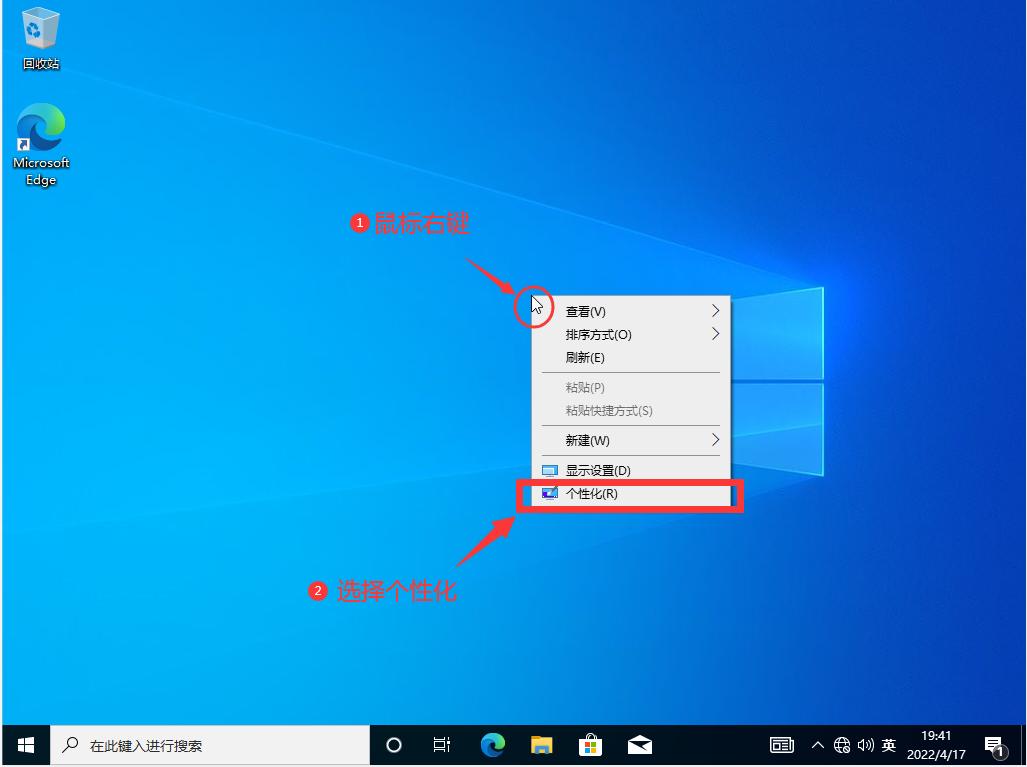1027x767 pixels.
Task: Open Microsoft Edge from the taskbar
Action: [492, 744]
